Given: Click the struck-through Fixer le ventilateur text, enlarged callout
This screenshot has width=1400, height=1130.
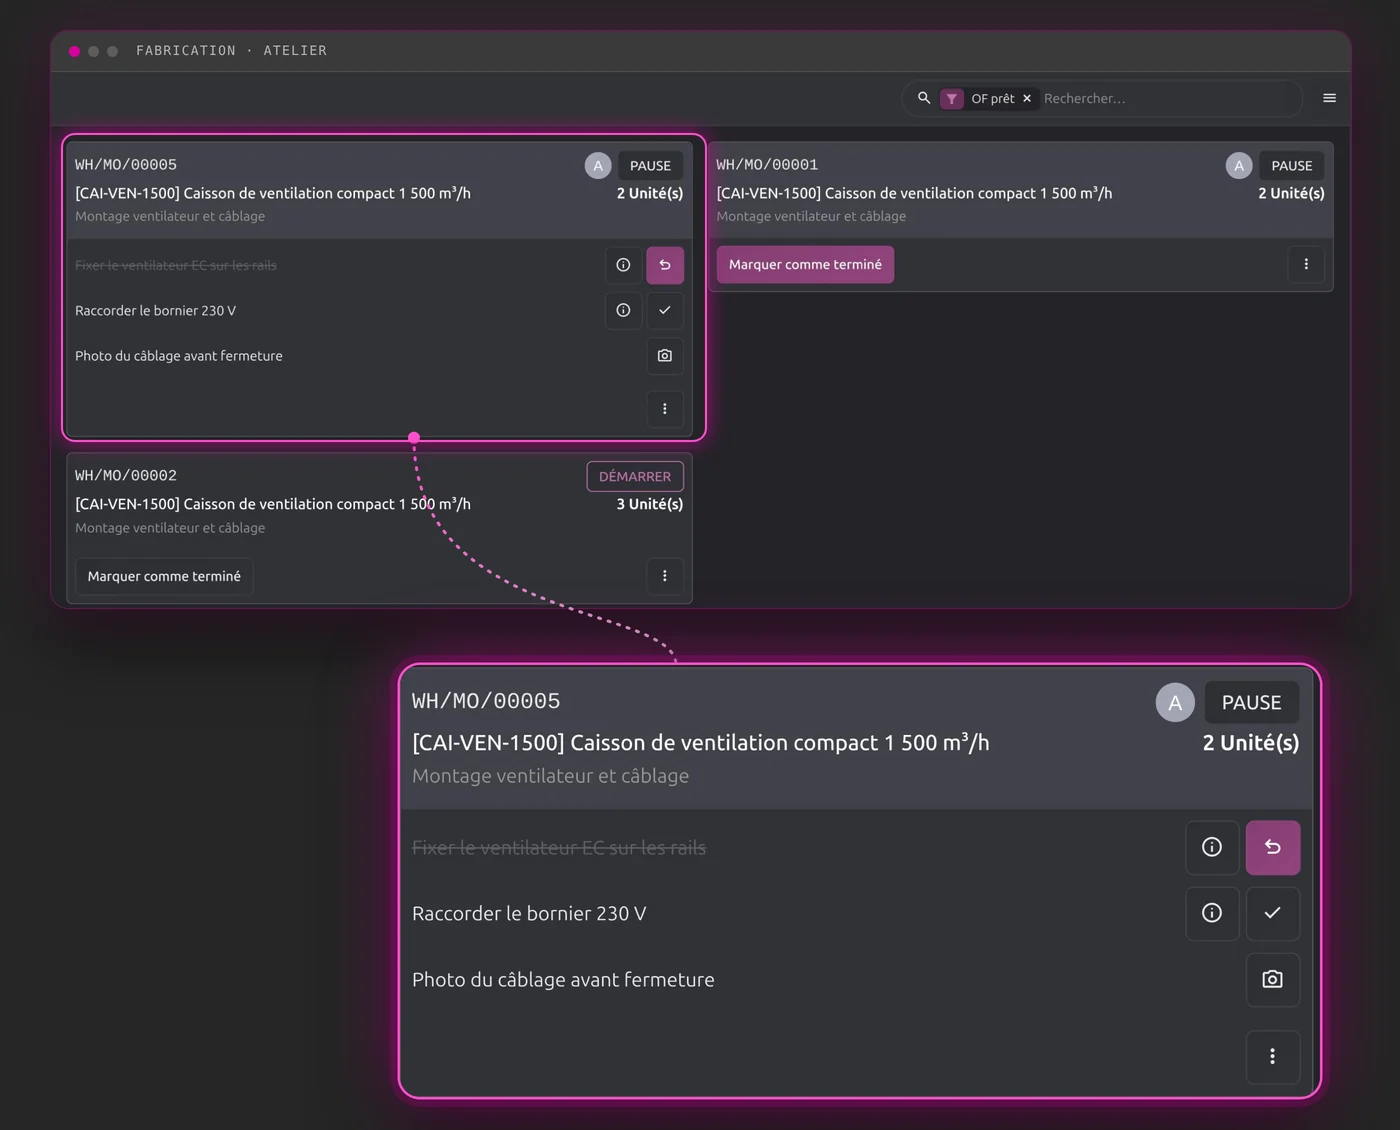Looking at the screenshot, I should tap(559, 848).
